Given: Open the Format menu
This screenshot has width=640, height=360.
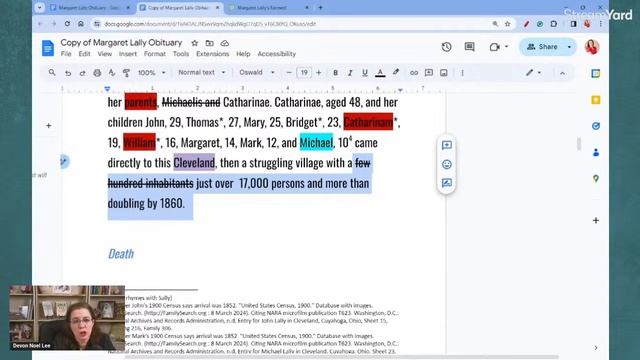Looking at the screenshot, I should pyautogui.click(x=155, y=54).
